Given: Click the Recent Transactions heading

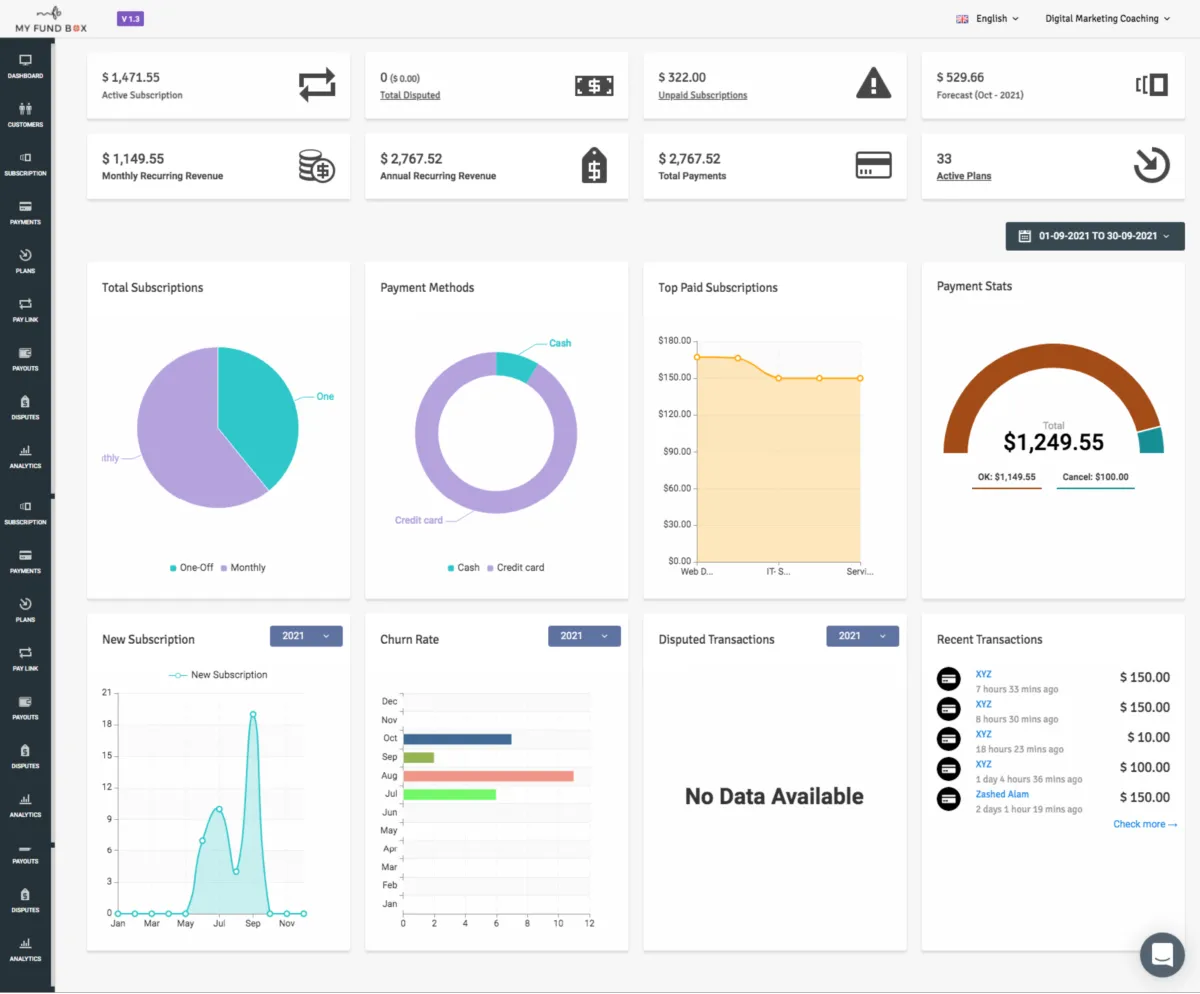Looking at the screenshot, I should pos(989,639).
